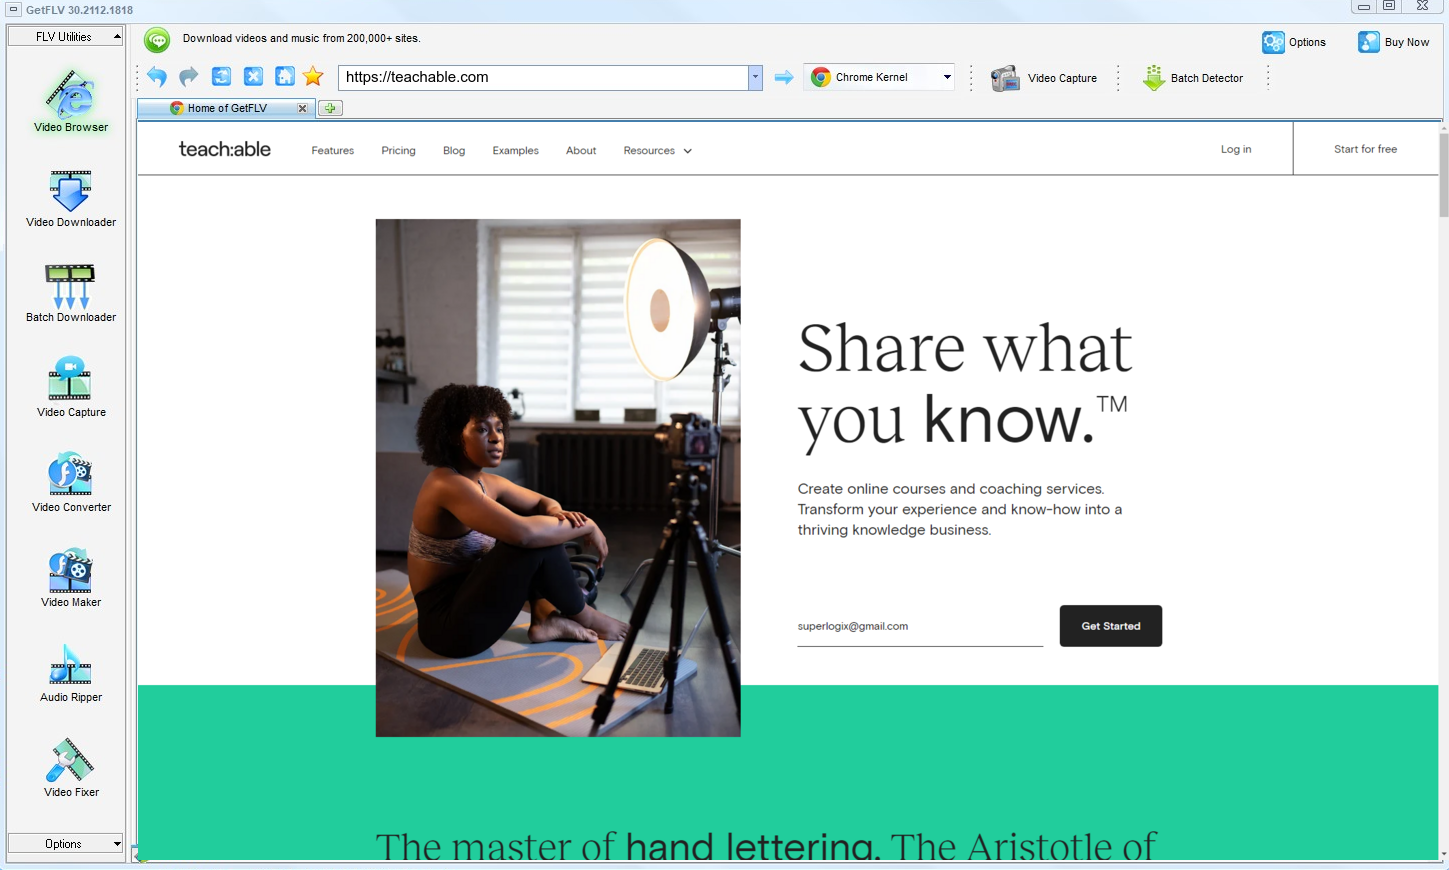The image size is (1449, 870).
Task: Open the Chrome Kernel dropdown
Action: (879, 77)
